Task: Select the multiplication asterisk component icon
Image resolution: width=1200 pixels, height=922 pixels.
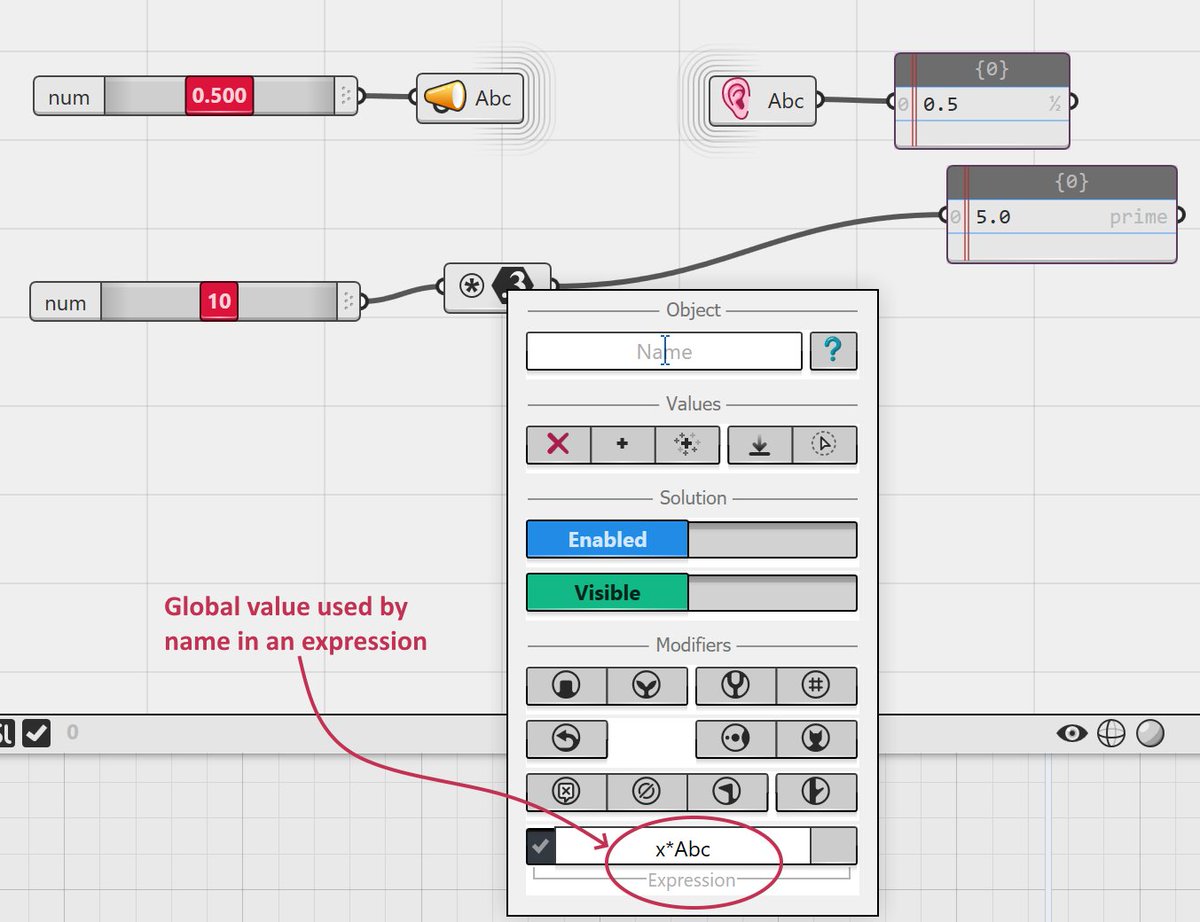Action: click(x=471, y=285)
